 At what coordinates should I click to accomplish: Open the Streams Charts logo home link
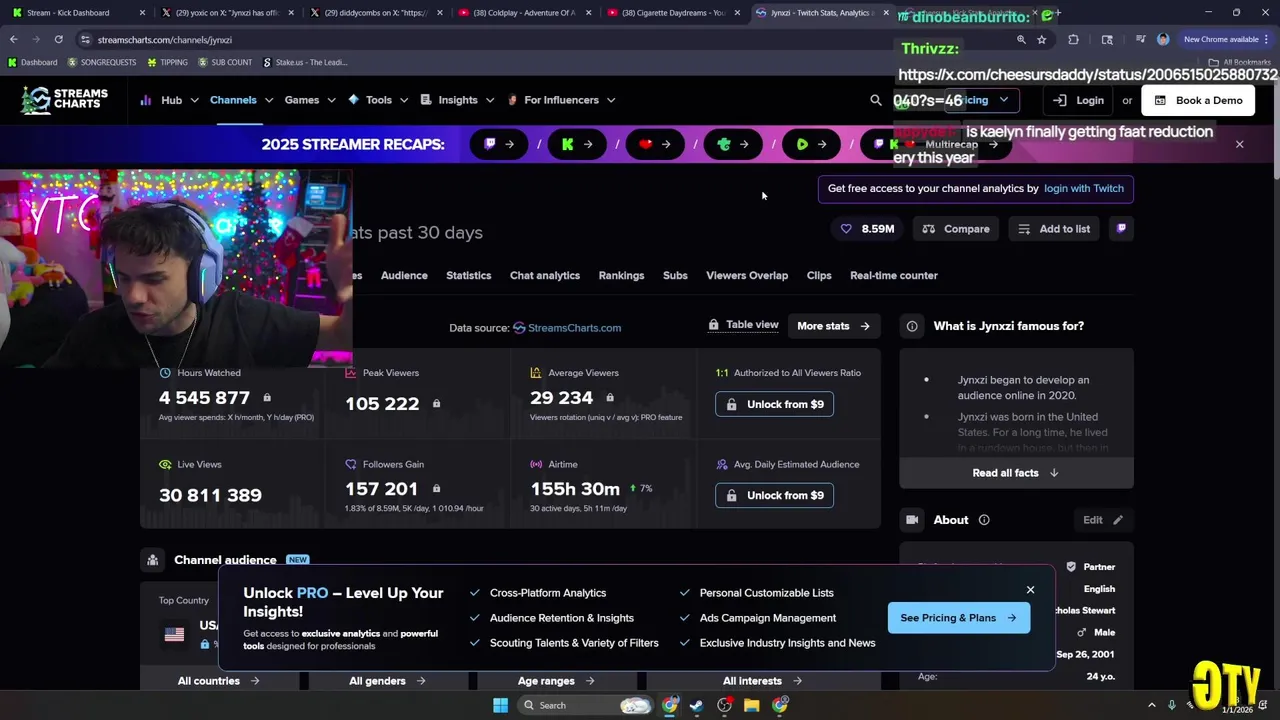point(65,100)
